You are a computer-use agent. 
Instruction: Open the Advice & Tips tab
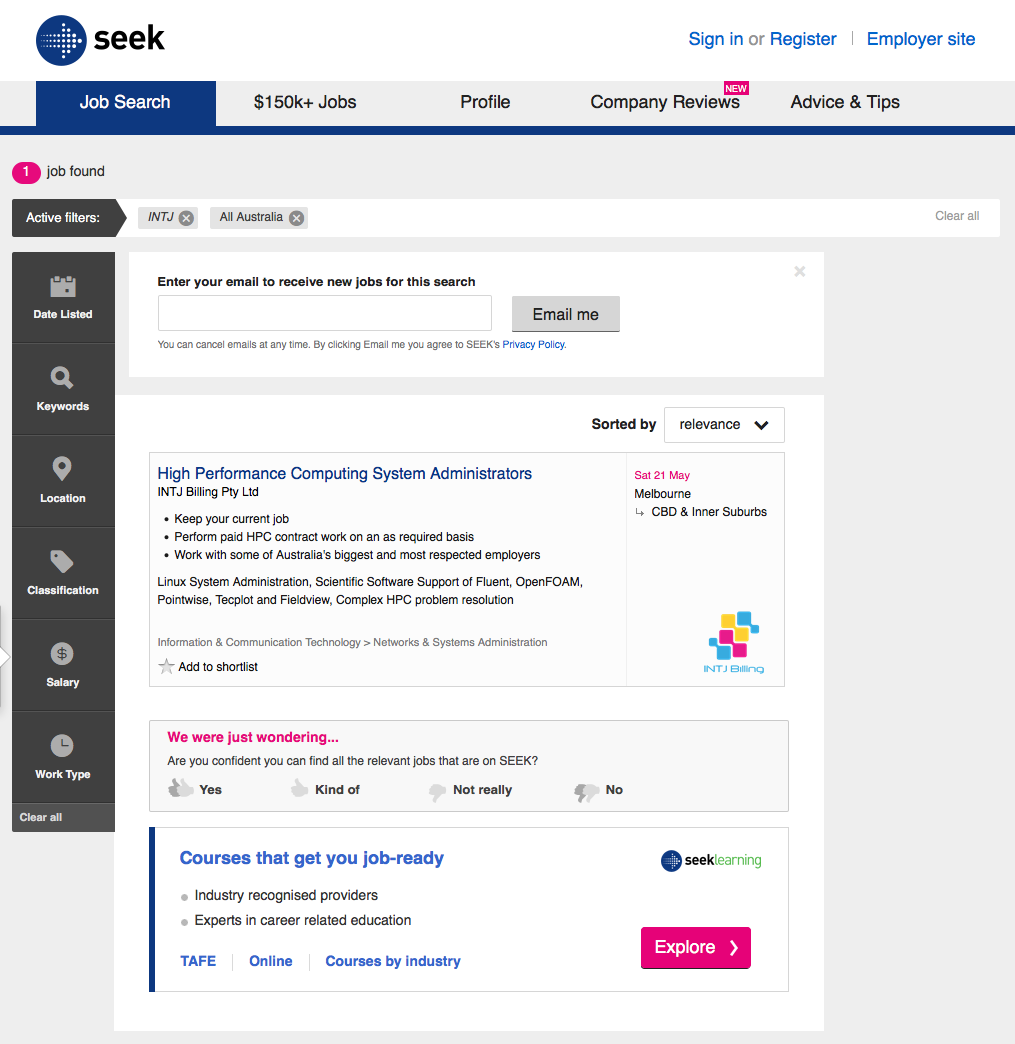pos(845,103)
